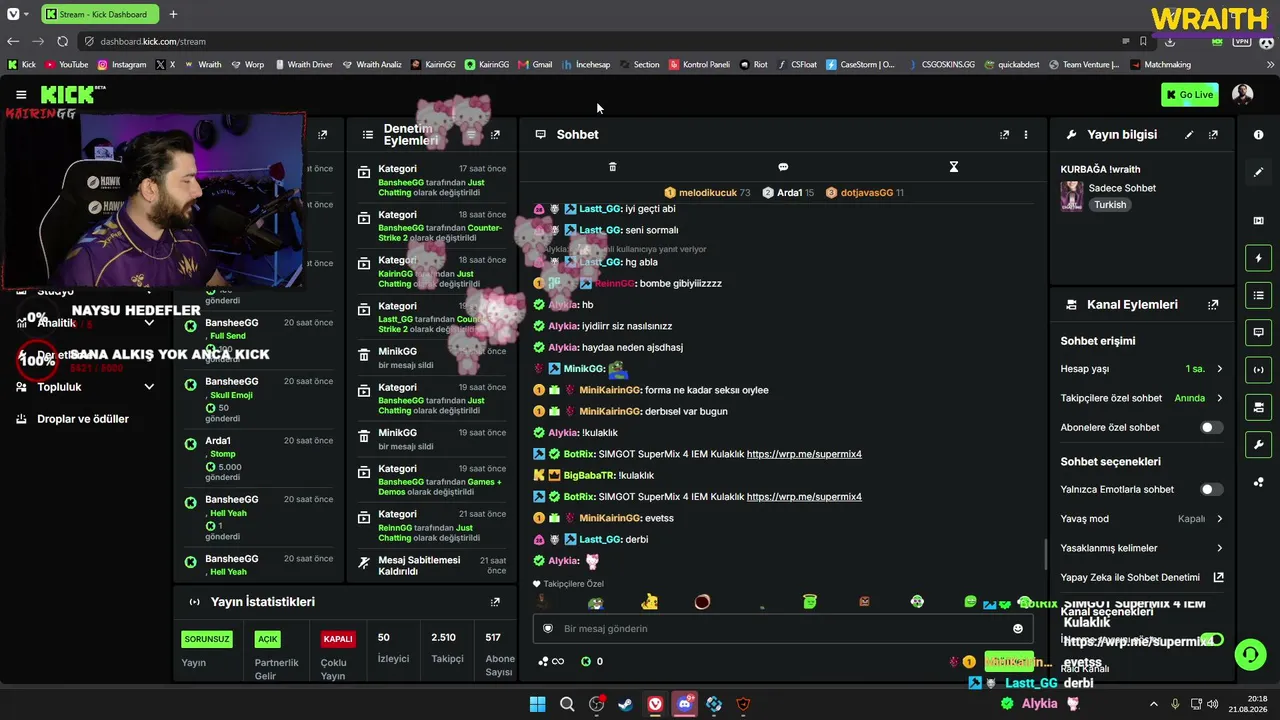Viewport: 1280px width, 720px height.
Task: Pop out the Yayın bilgisi panel
Action: click(x=1213, y=135)
